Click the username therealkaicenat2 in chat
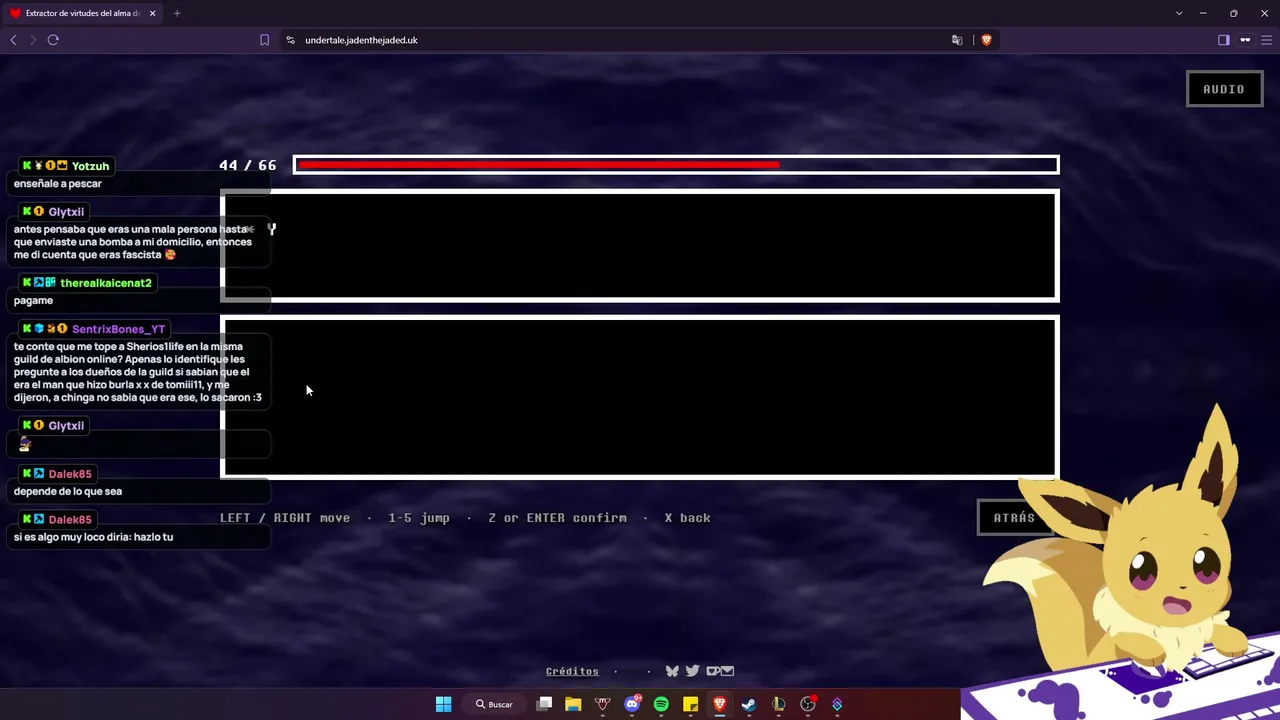The image size is (1280, 720). point(106,283)
